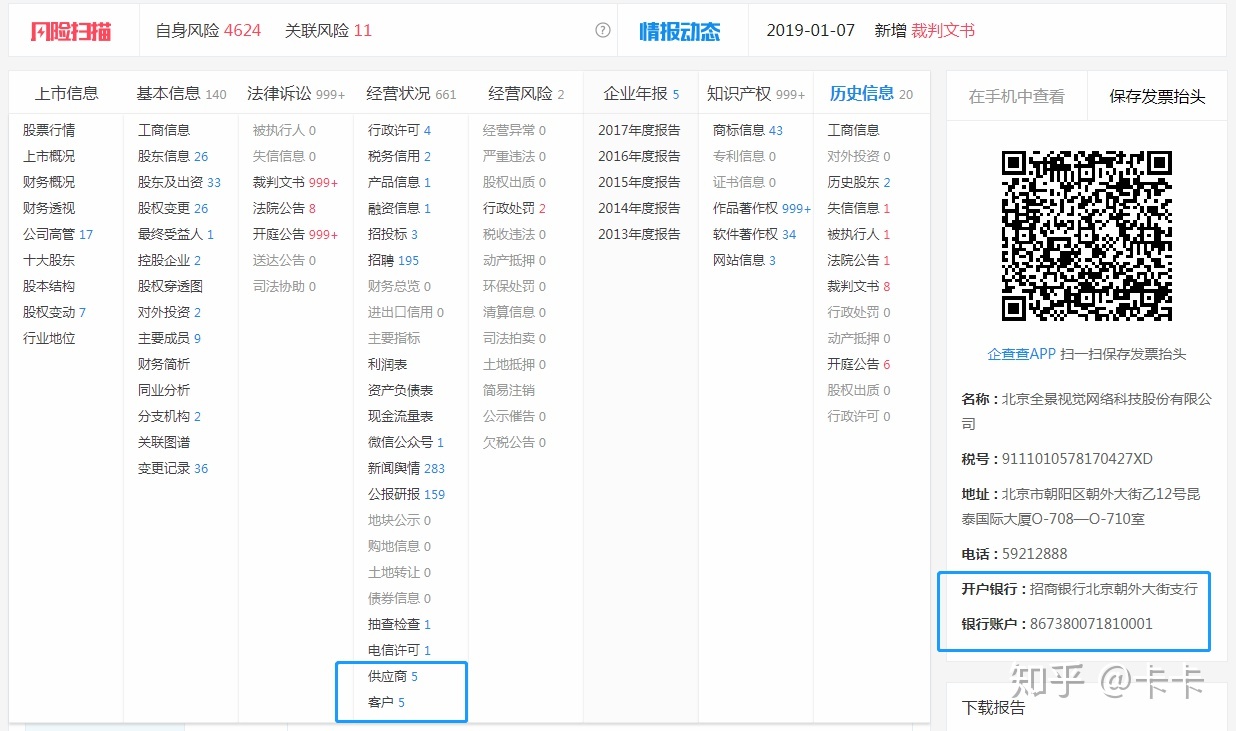The width and height of the screenshot is (1236, 731).
Task: Open the 历史信息 tab
Action: 871,93
